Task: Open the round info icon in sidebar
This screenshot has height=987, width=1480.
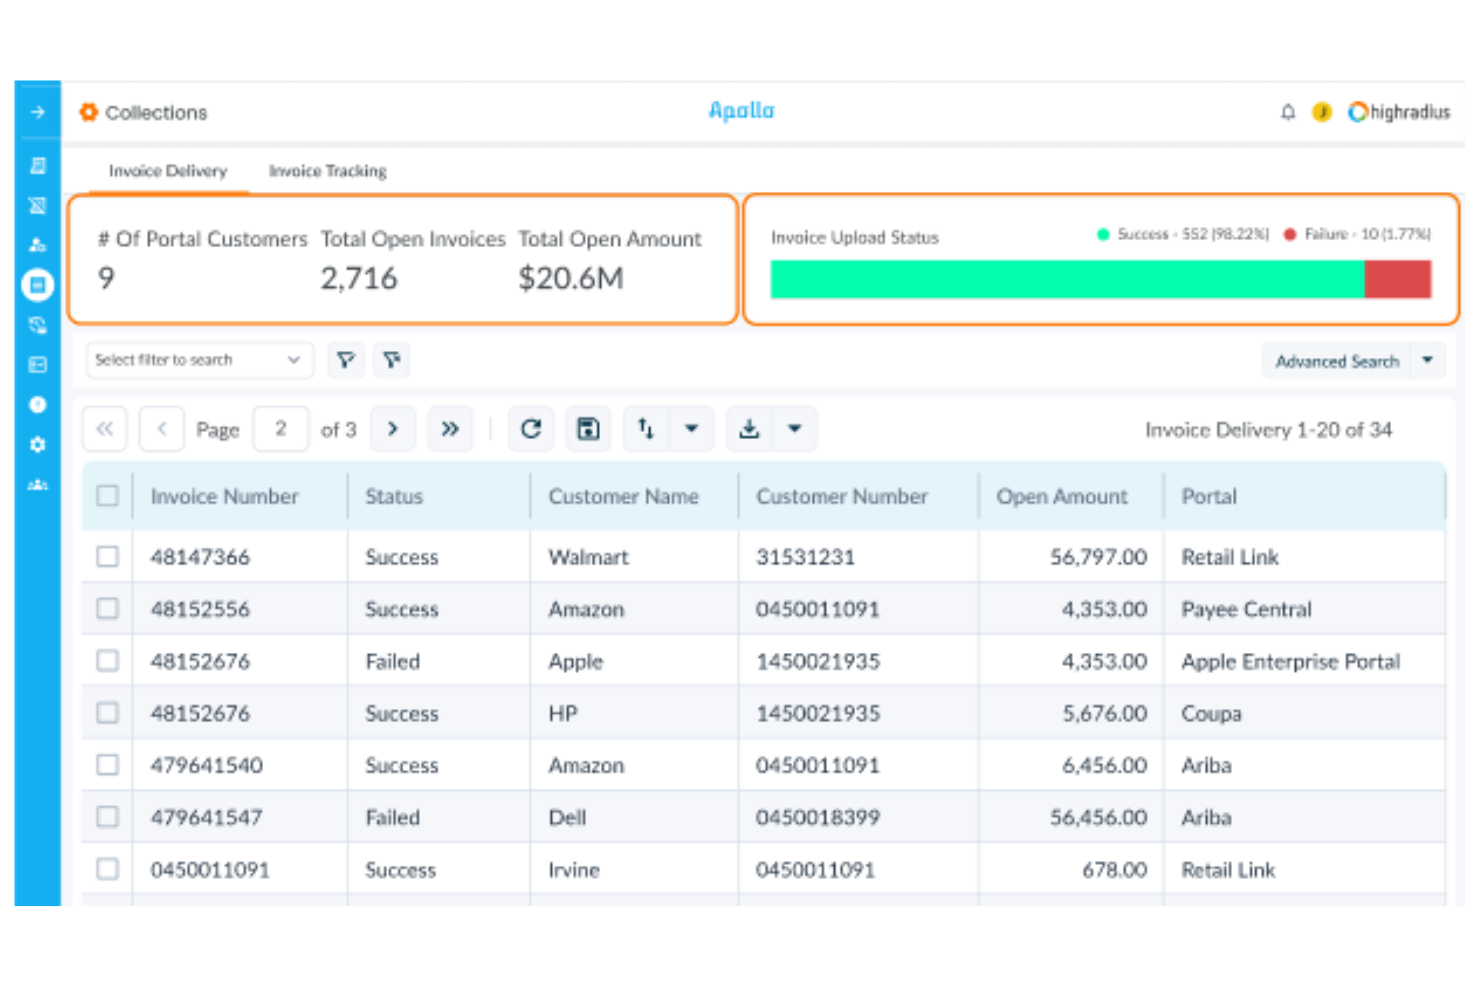Action: pyautogui.click(x=38, y=405)
